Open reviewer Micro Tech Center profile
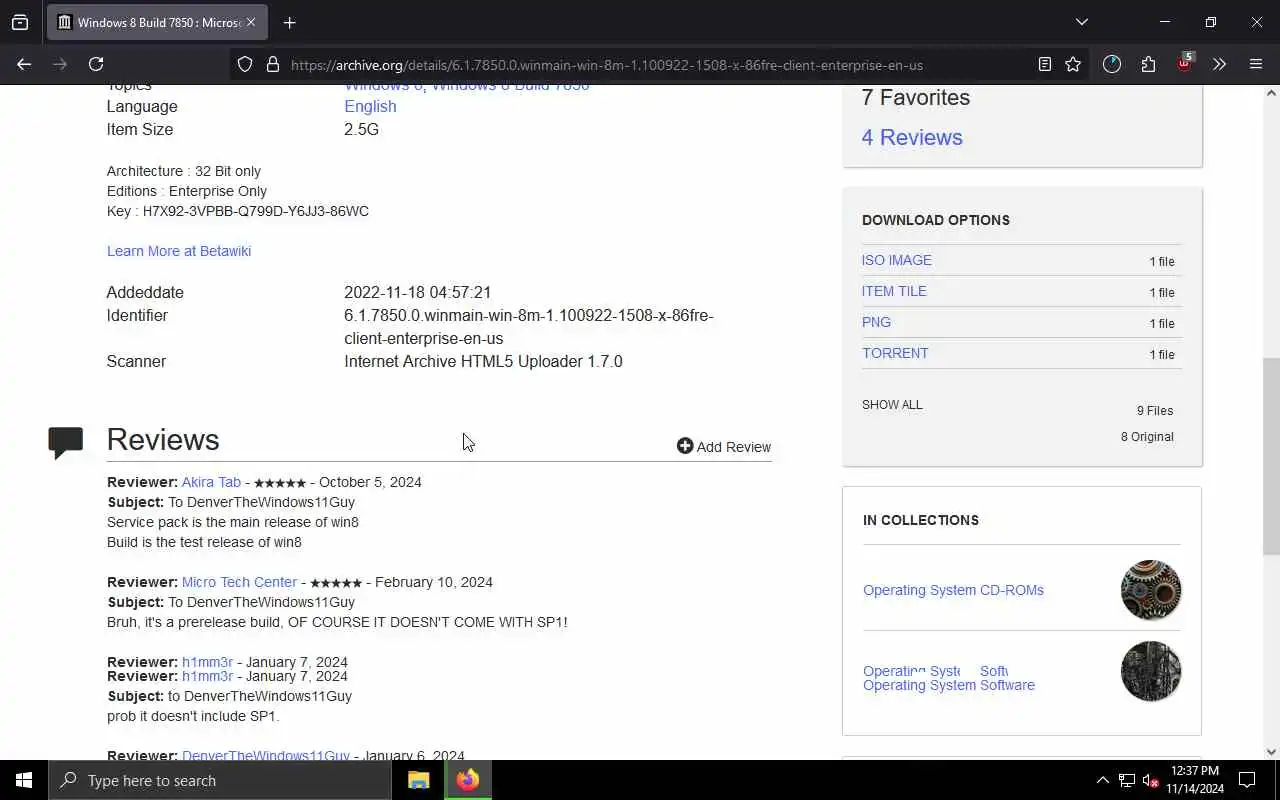 click(x=239, y=582)
